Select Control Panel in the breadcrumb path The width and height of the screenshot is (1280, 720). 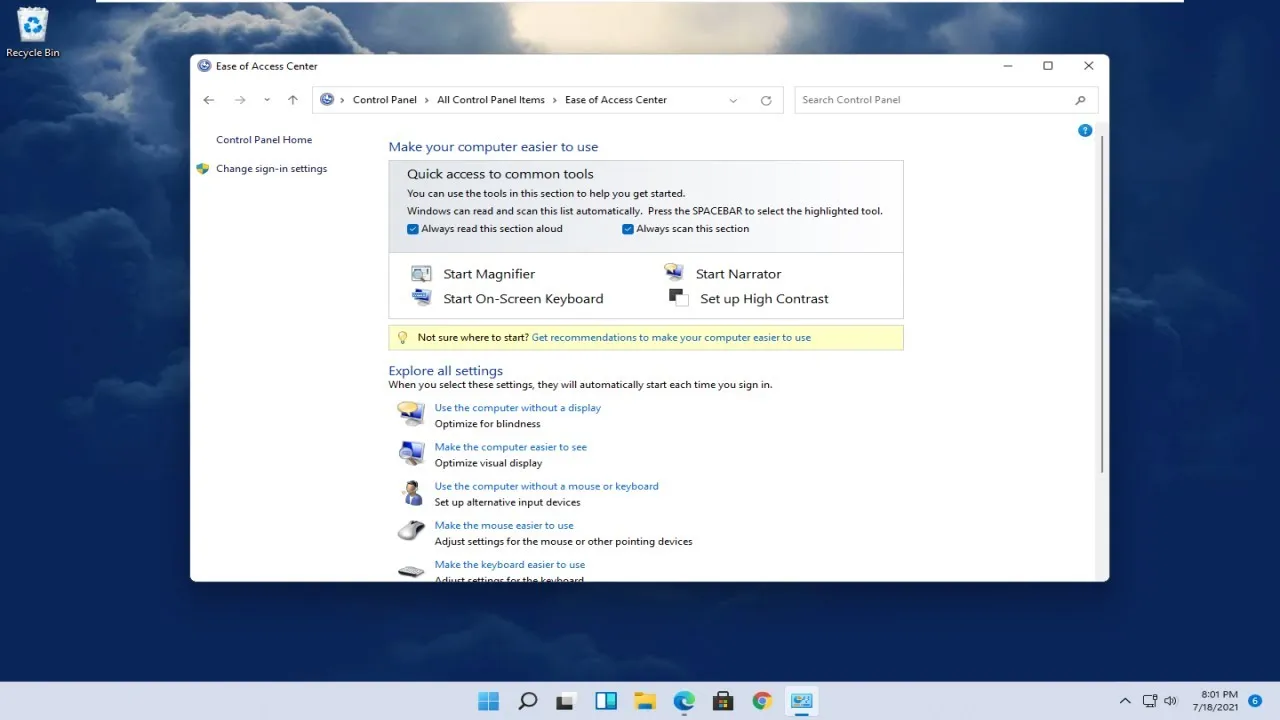coord(385,100)
